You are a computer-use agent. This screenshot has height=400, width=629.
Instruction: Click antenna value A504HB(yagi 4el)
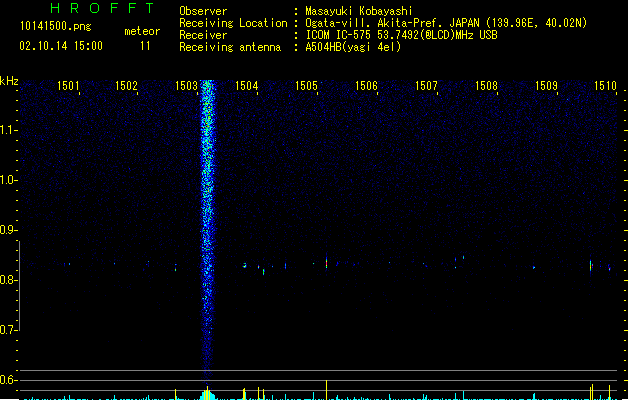(x=353, y=47)
